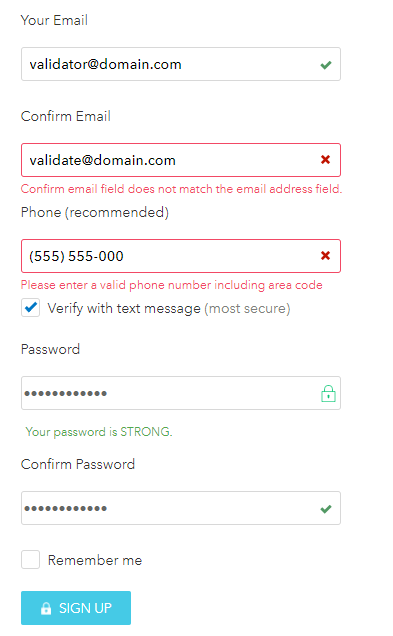This screenshot has height=636, width=393.
Task: Submit the form with SIGN UP button
Action: coord(76,608)
